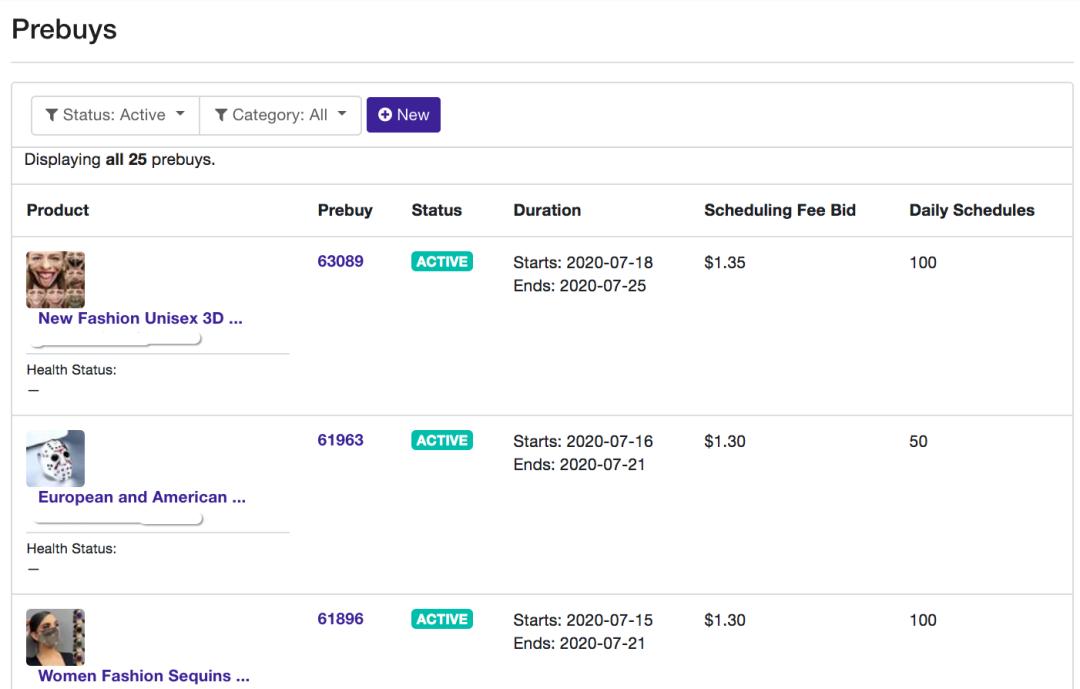Click the Scheduling Fee Bid column header
The width and height of the screenshot is (1080, 689).
tap(779, 211)
